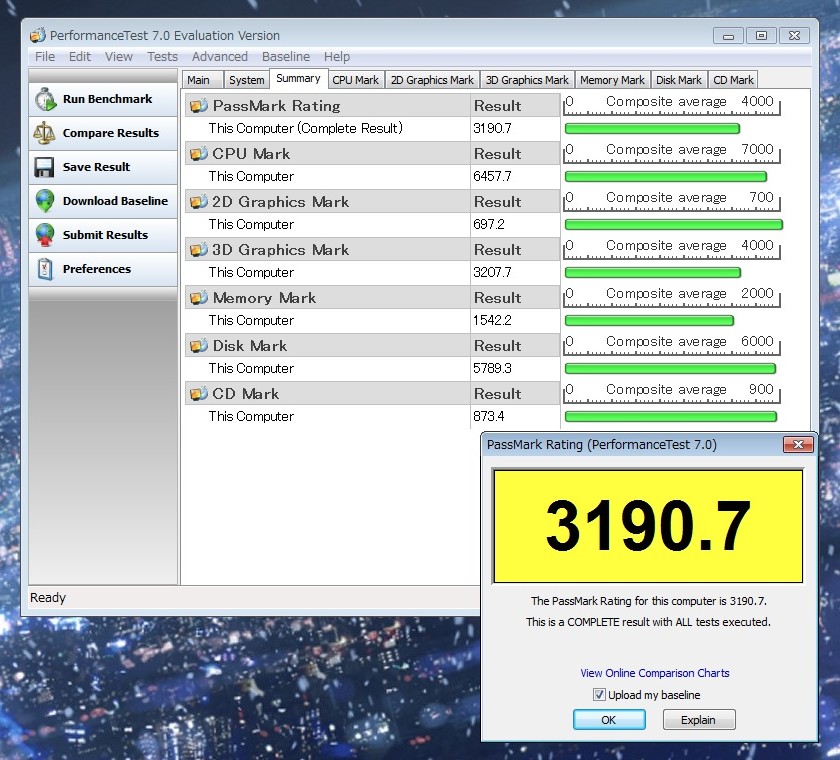Image resolution: width=840 pixels, height=760 pixels.
Task: Click the Submit Results button label
Action: pyautogui.click(x=105, y=235)
